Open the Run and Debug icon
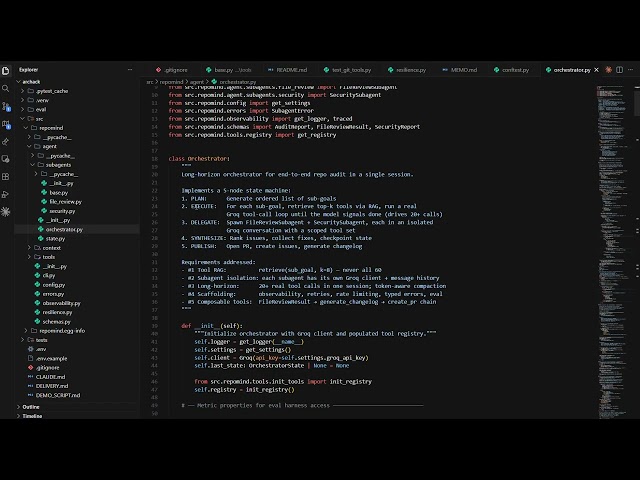This screenshot has height=480, width=640. [6, 194]
